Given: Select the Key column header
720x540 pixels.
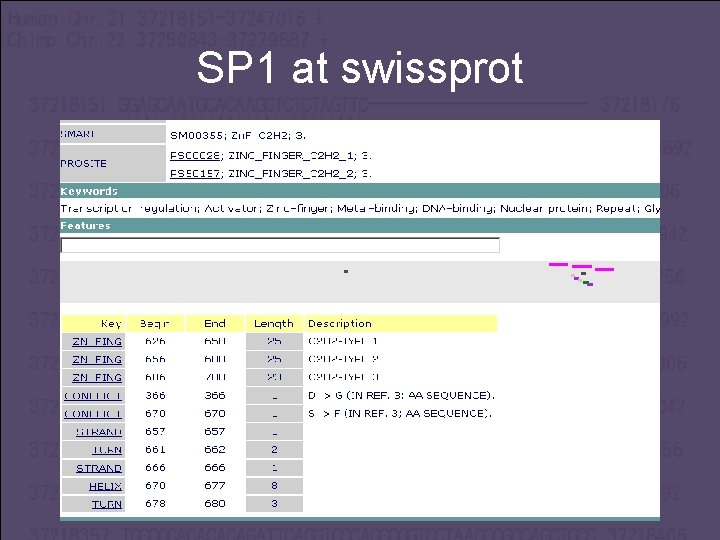Looking at the screenshot, I should tap(94, 323).
